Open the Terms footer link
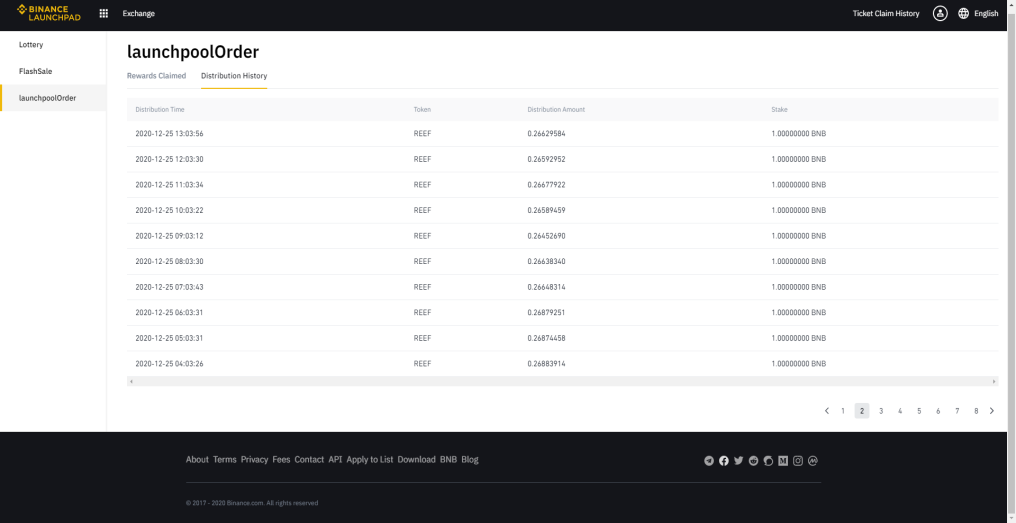Image resolution: width=1016 pixels, height=523 pixels. 225,459
